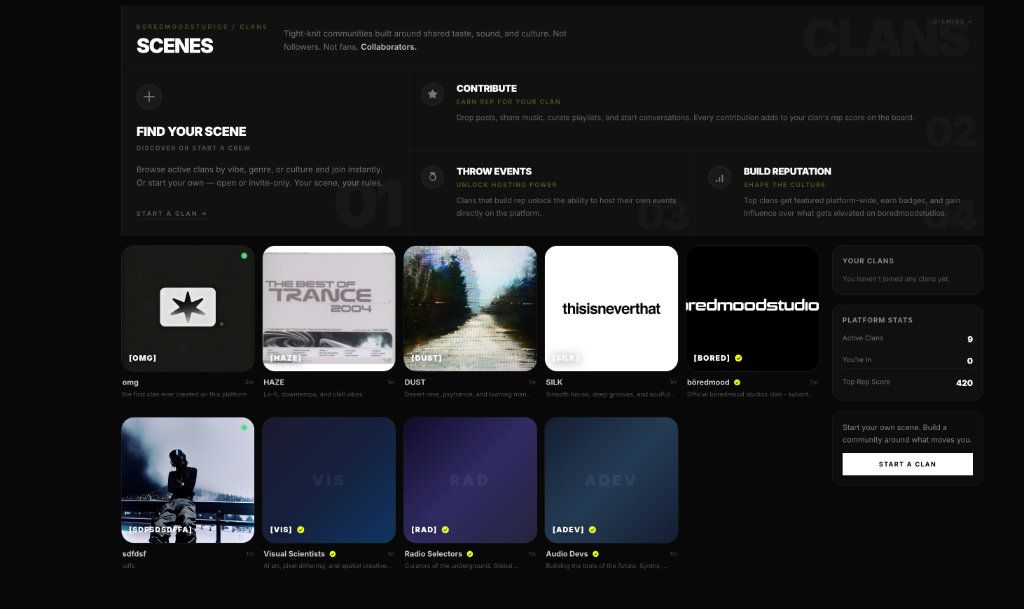Open the DUST clan forest road thumbnail
Viewport: 1024px width, 609px height.
[x=470, y=308]
